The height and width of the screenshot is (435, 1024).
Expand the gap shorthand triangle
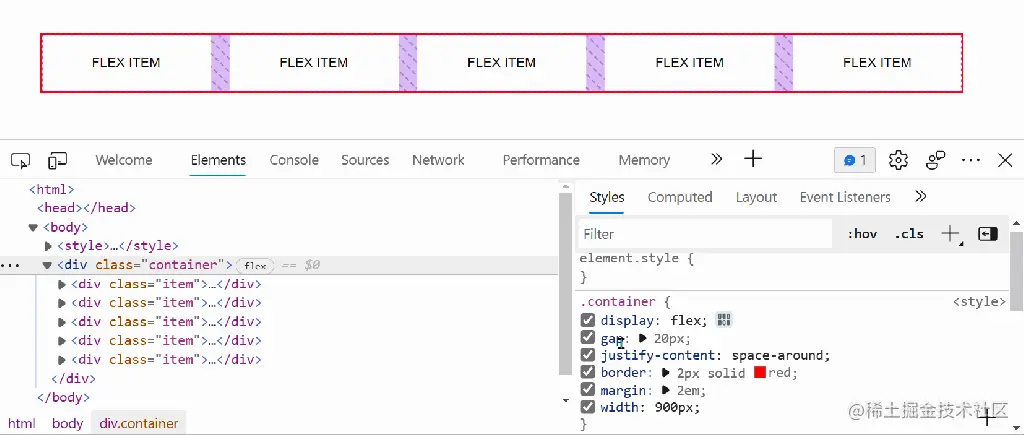(643, 338)
